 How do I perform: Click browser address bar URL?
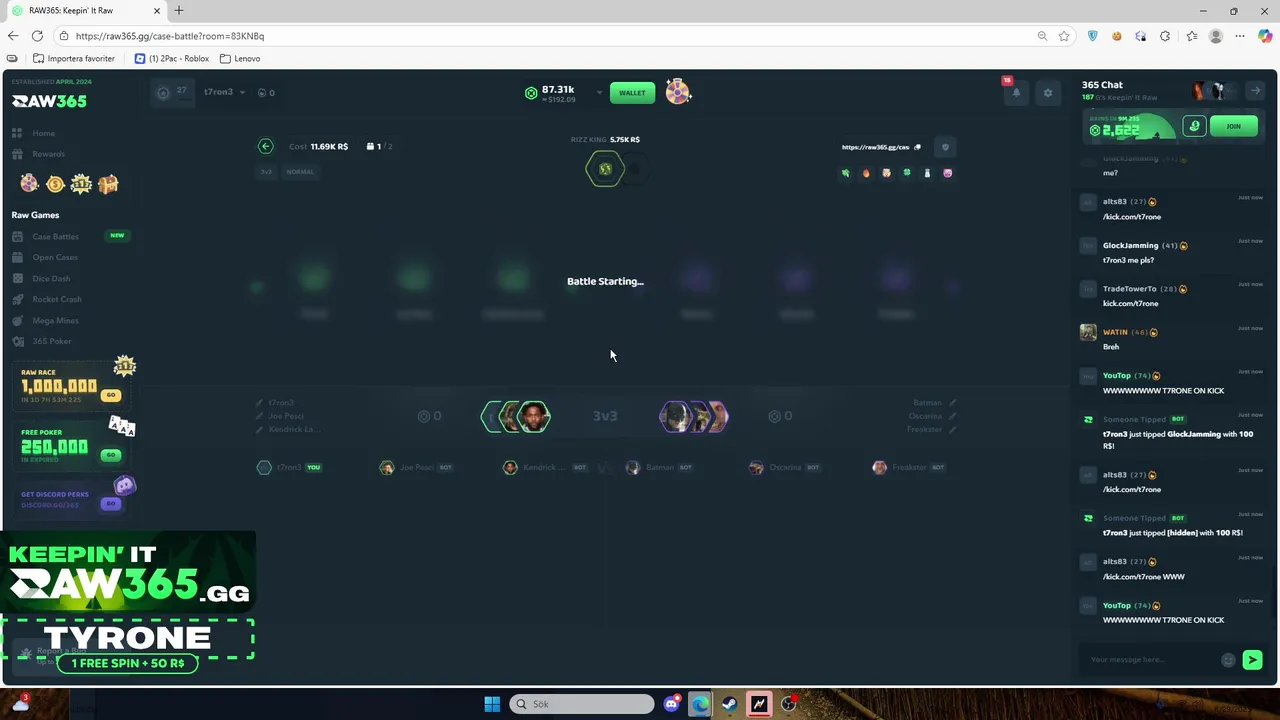click(170, 36)
